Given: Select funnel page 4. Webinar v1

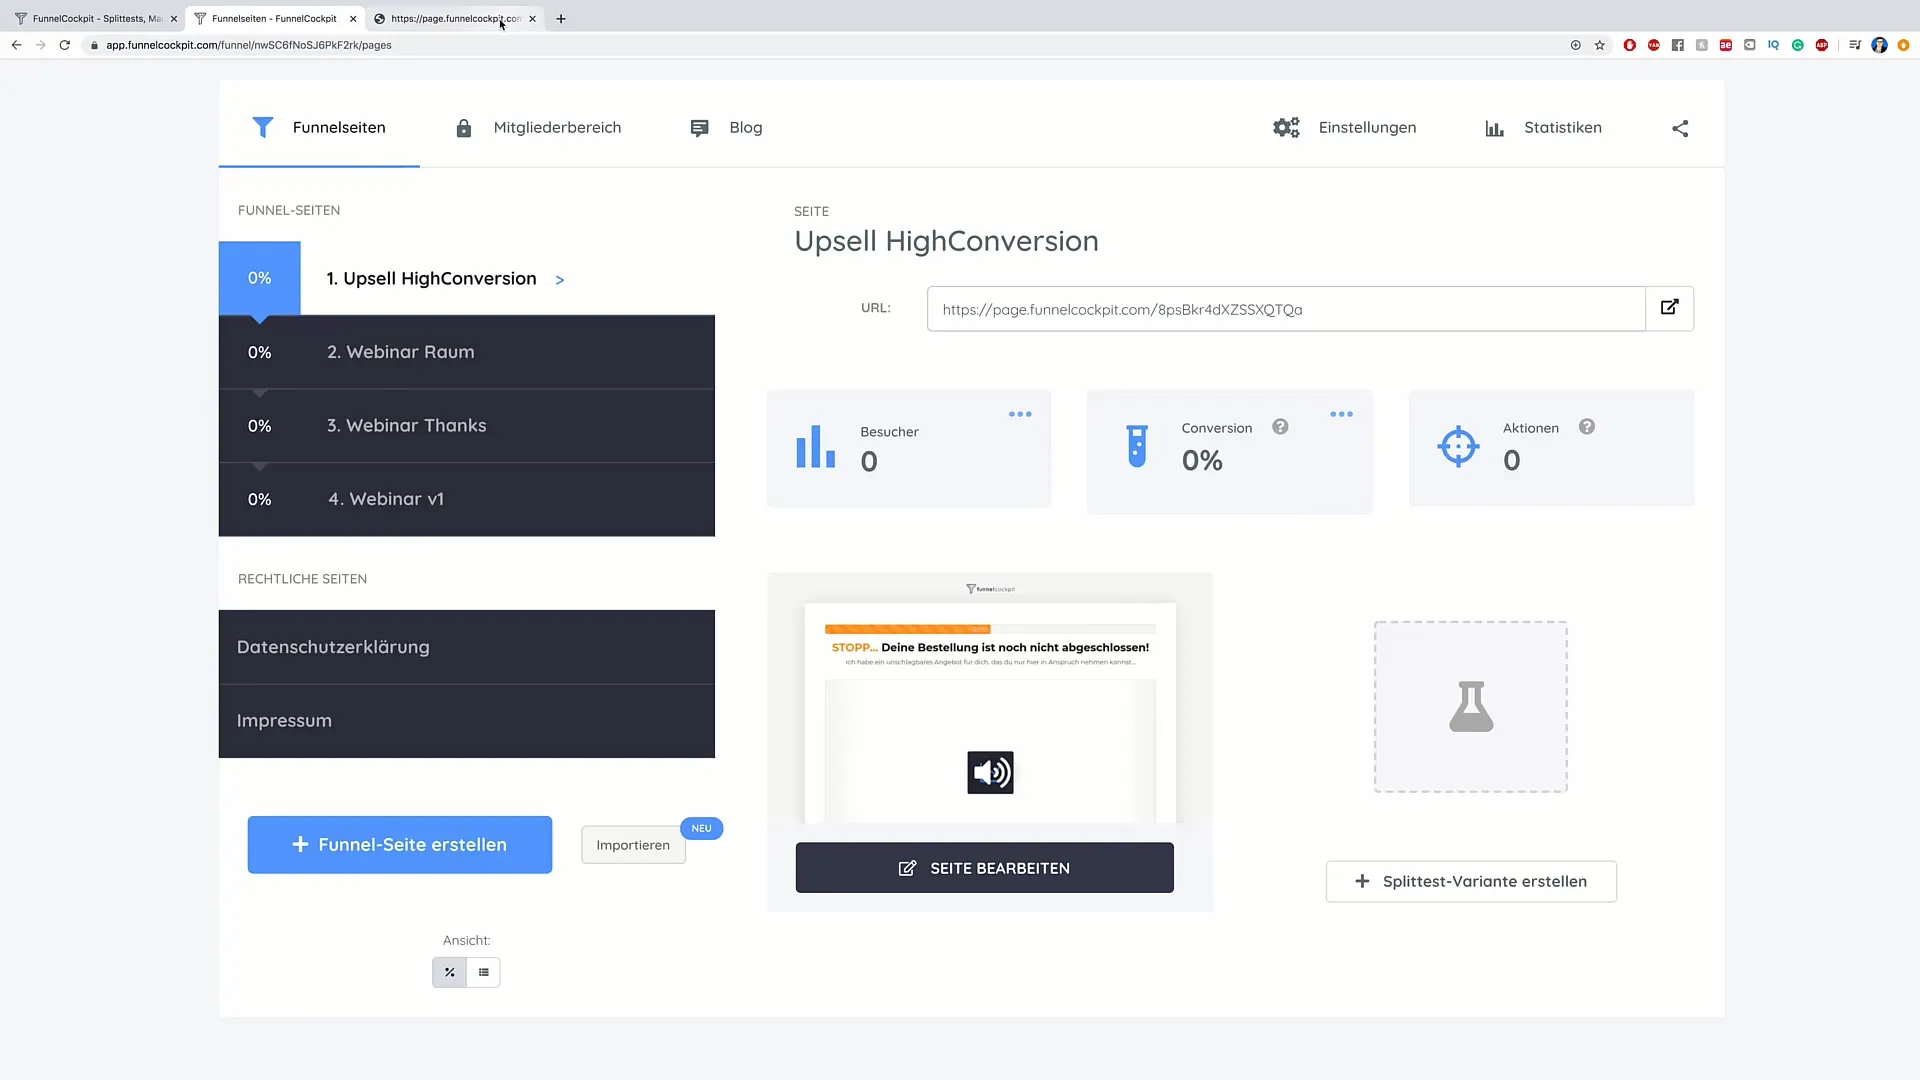Looking at the screenshot, I should pos(467,499).
